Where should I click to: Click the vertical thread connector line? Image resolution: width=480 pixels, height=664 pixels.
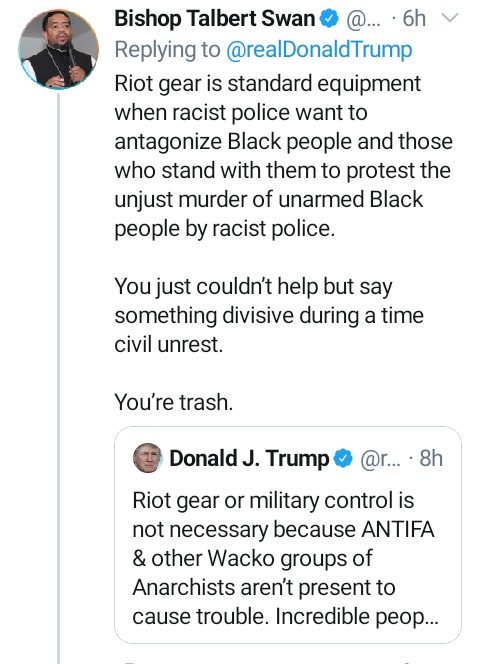(x=58, y=379)
